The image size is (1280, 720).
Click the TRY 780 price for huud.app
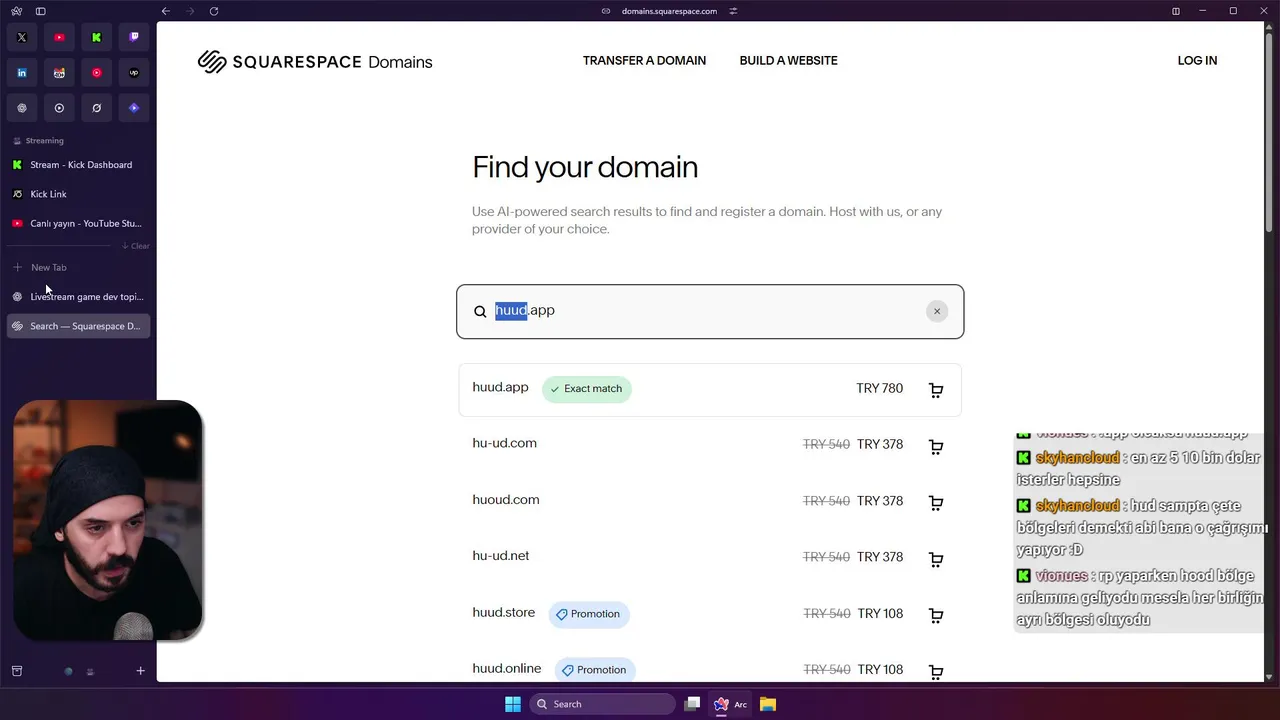coord(879,389)
